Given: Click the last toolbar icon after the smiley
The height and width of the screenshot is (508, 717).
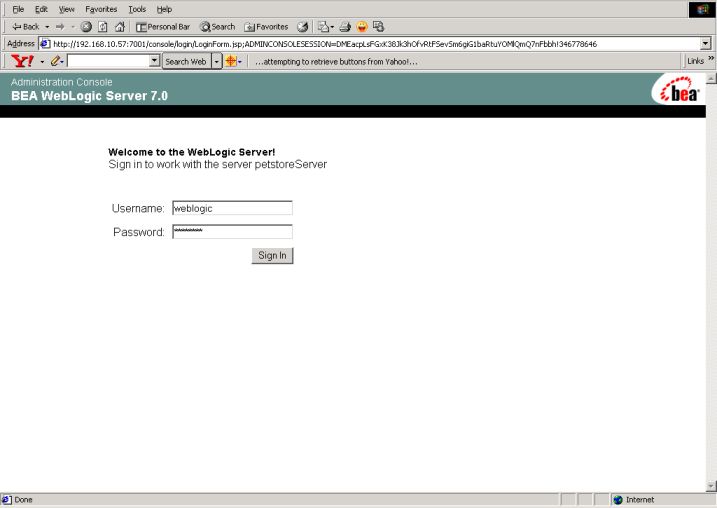Looking at the screenshot, I should 379,27.
